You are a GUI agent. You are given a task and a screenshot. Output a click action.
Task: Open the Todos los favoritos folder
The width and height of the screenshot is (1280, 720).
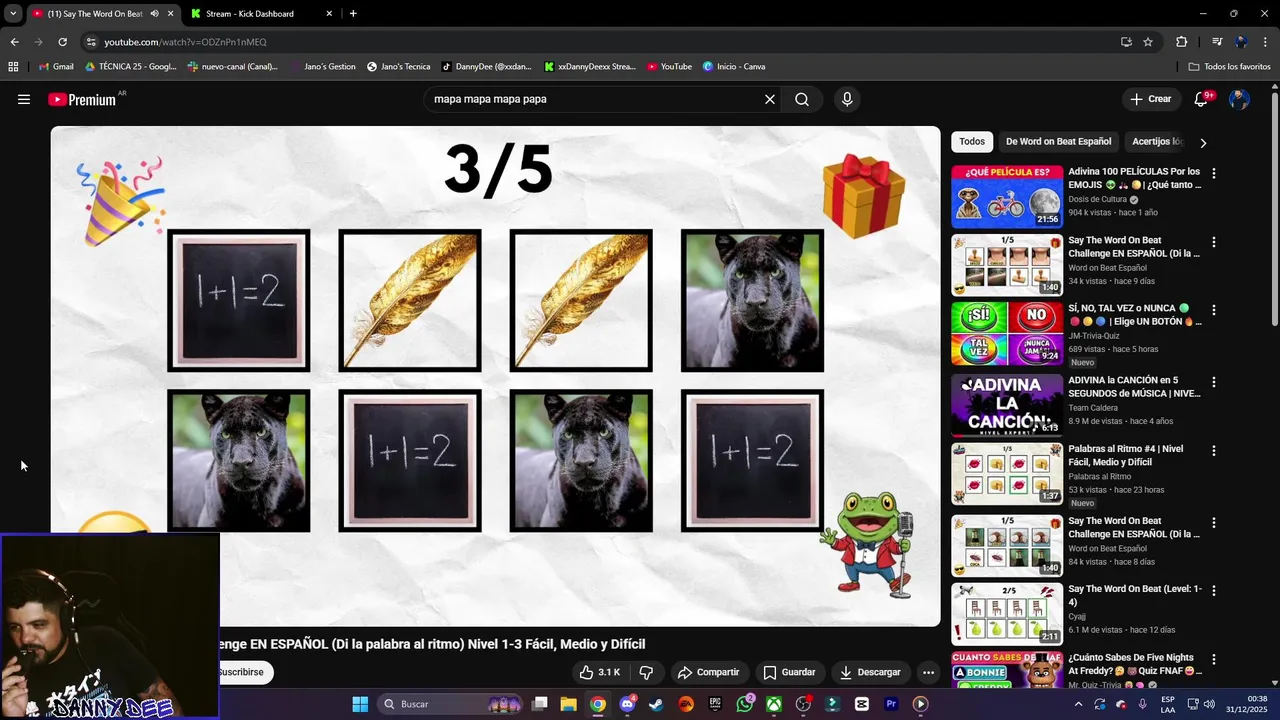coord(1229,67)
